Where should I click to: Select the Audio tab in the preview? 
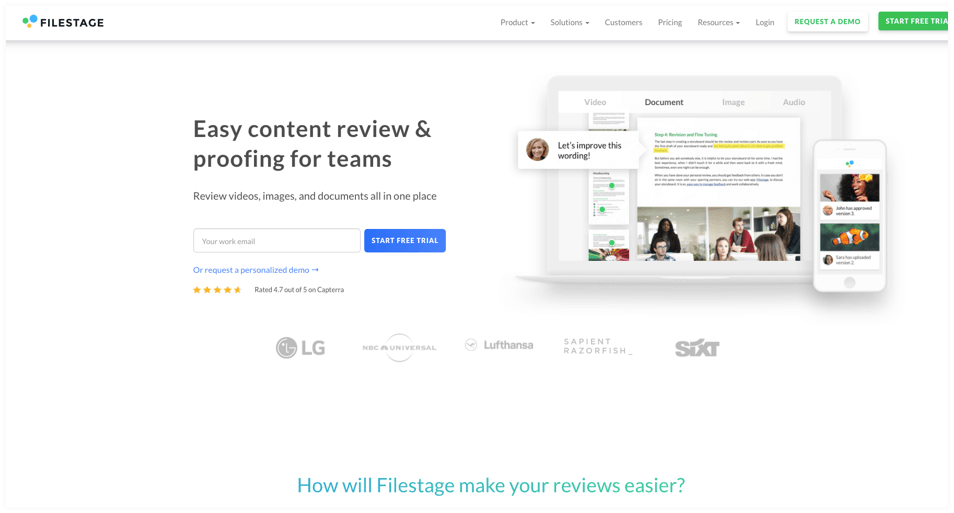793,102
